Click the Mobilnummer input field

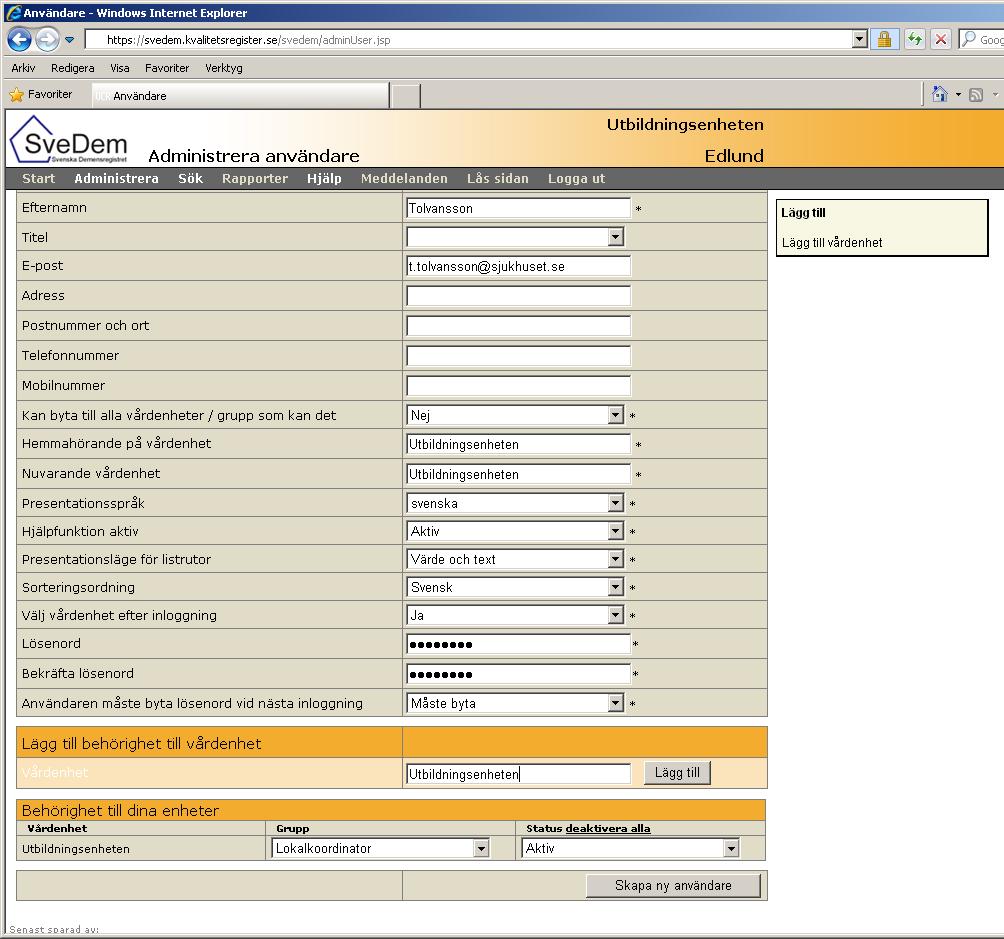click(518, 386)
